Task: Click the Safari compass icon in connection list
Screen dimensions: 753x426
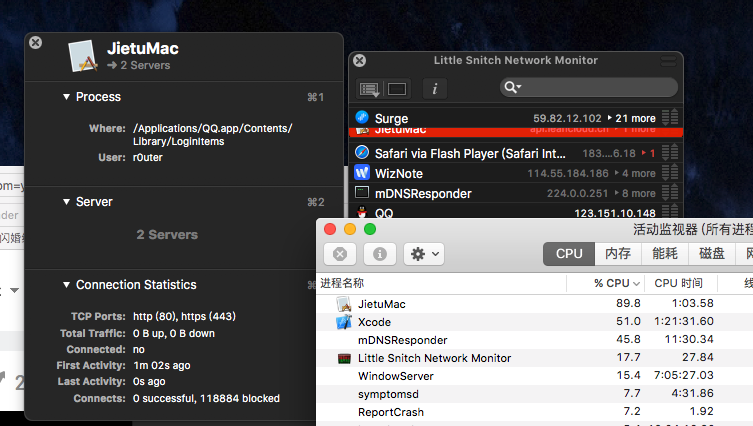Action: click(362, 153)
